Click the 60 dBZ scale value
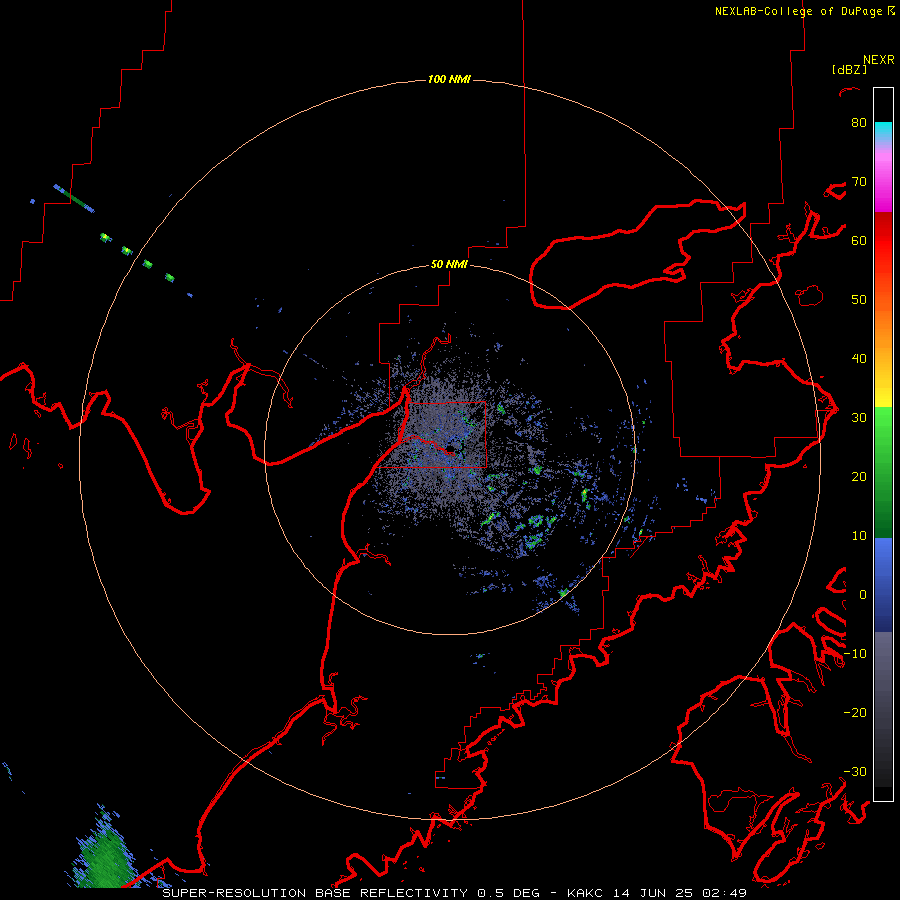 (x=859, y=240)
